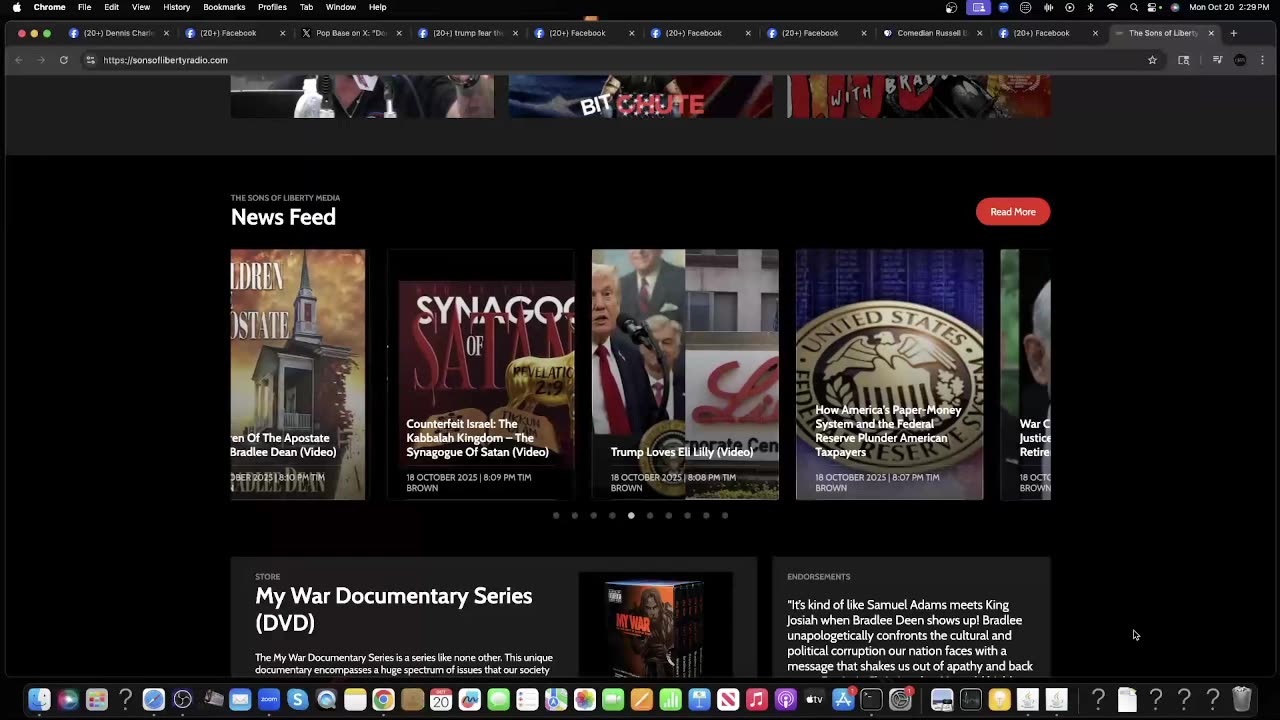
Task: Open Launchpad from the Dock
Action: (x=96, y=700)
